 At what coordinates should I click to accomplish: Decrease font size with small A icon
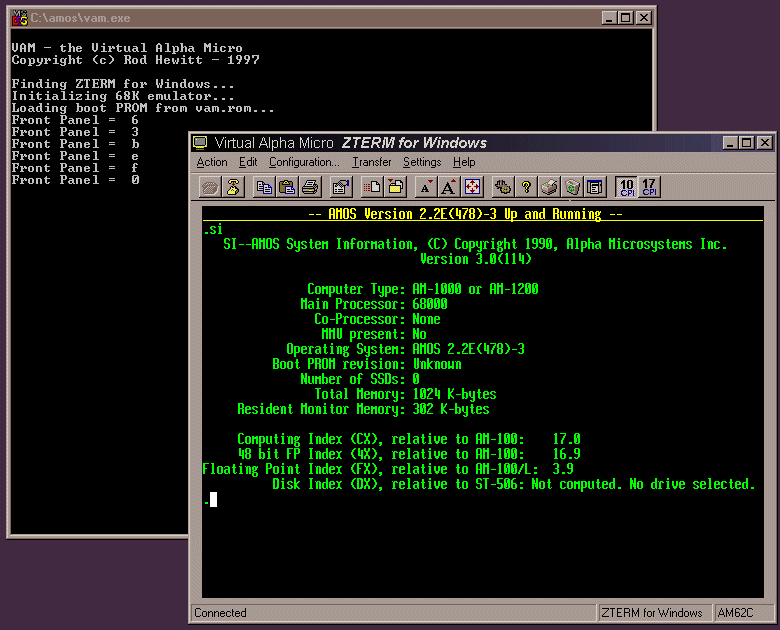coord(426,186)
